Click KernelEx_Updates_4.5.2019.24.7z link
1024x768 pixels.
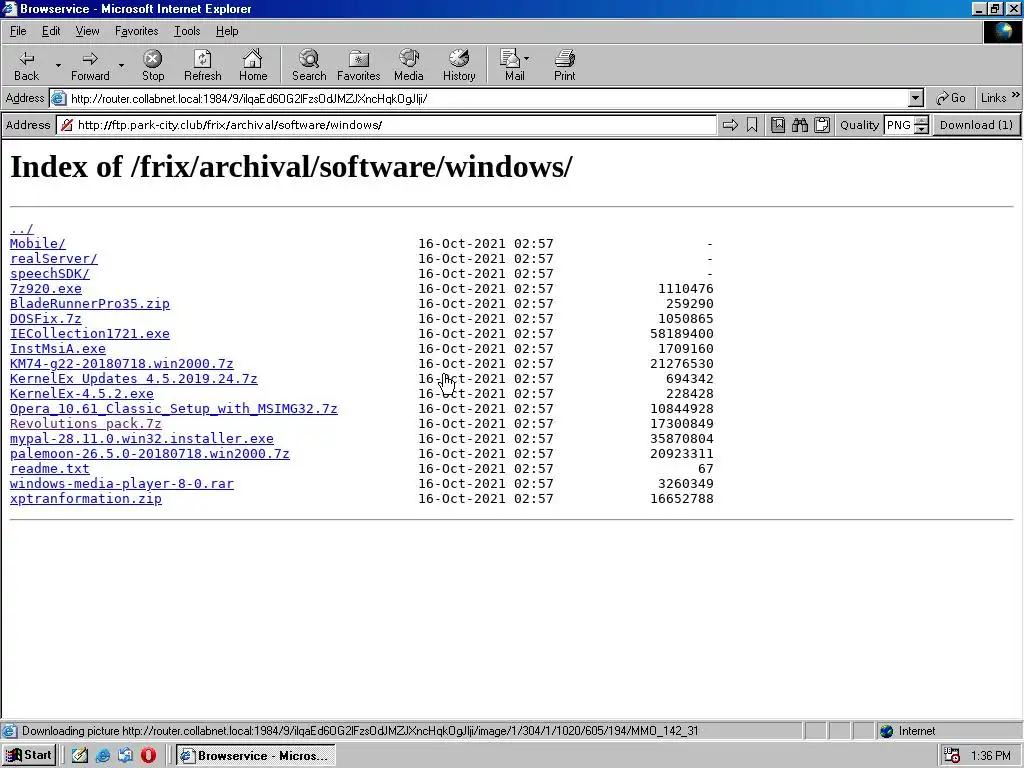tap(134, 379)
